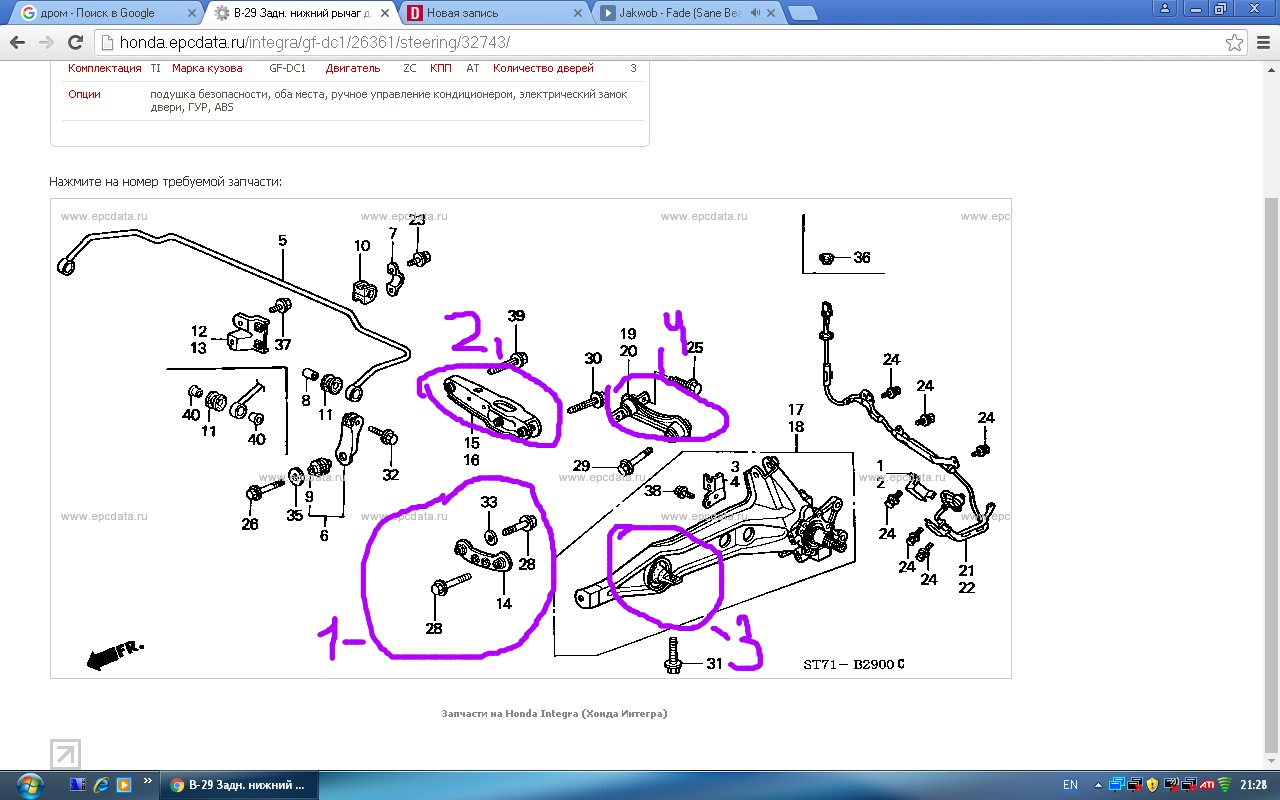
Task: Select part number 5 stabilizer bar
Action: (x=283, y=240)
